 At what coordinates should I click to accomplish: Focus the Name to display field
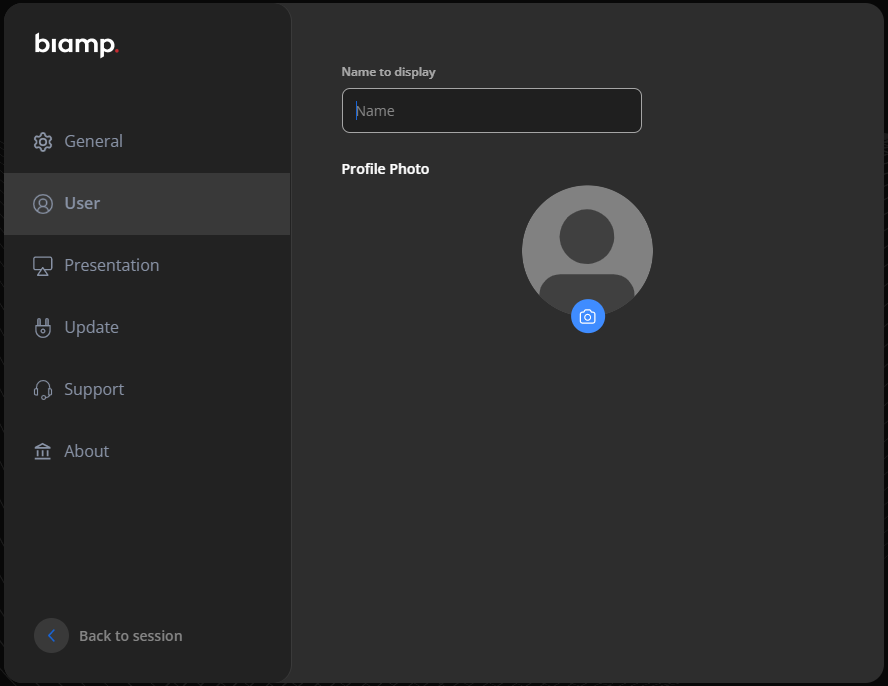tap(491, 111)
